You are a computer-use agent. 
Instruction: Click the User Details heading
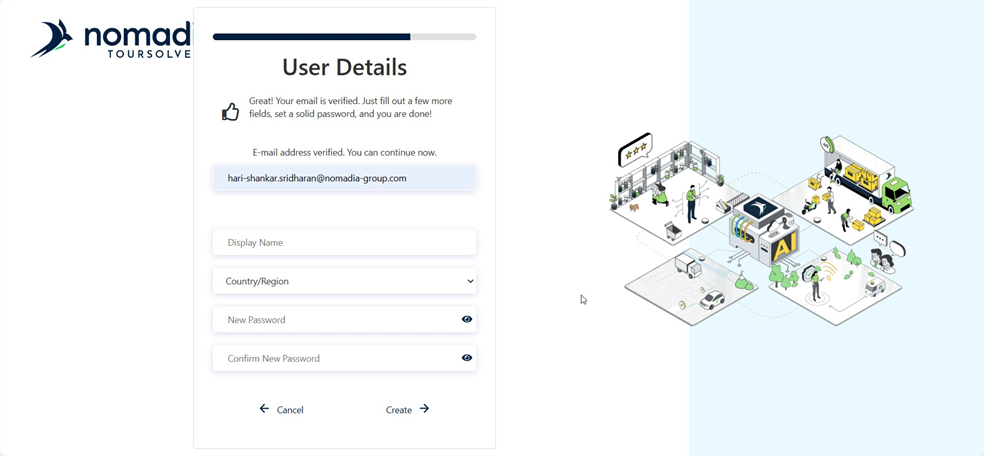click(344, 67)
